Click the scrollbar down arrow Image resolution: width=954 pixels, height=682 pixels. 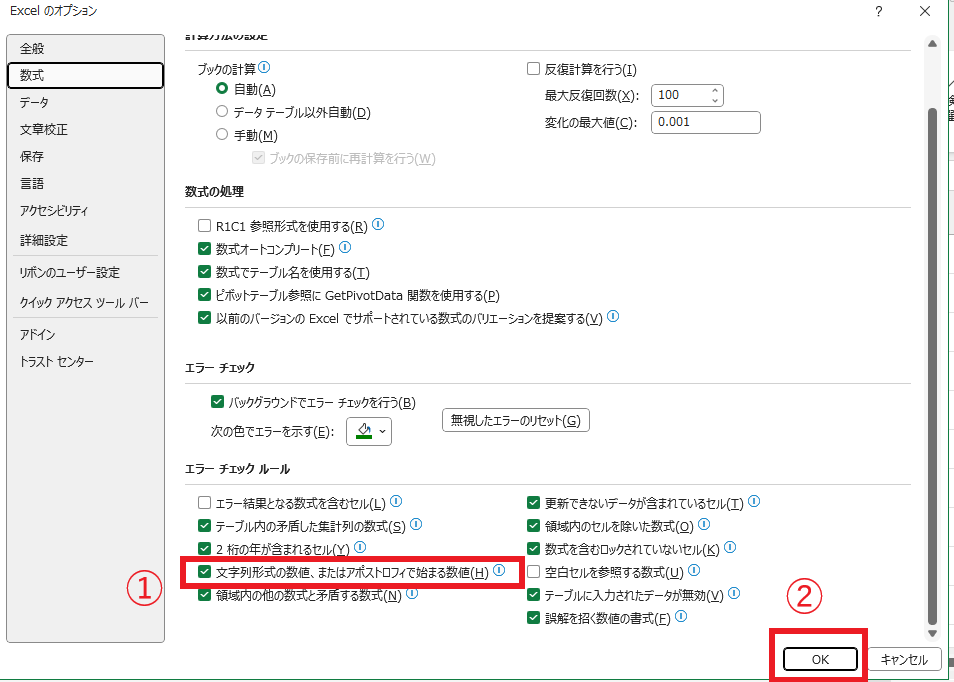(932, 633)
